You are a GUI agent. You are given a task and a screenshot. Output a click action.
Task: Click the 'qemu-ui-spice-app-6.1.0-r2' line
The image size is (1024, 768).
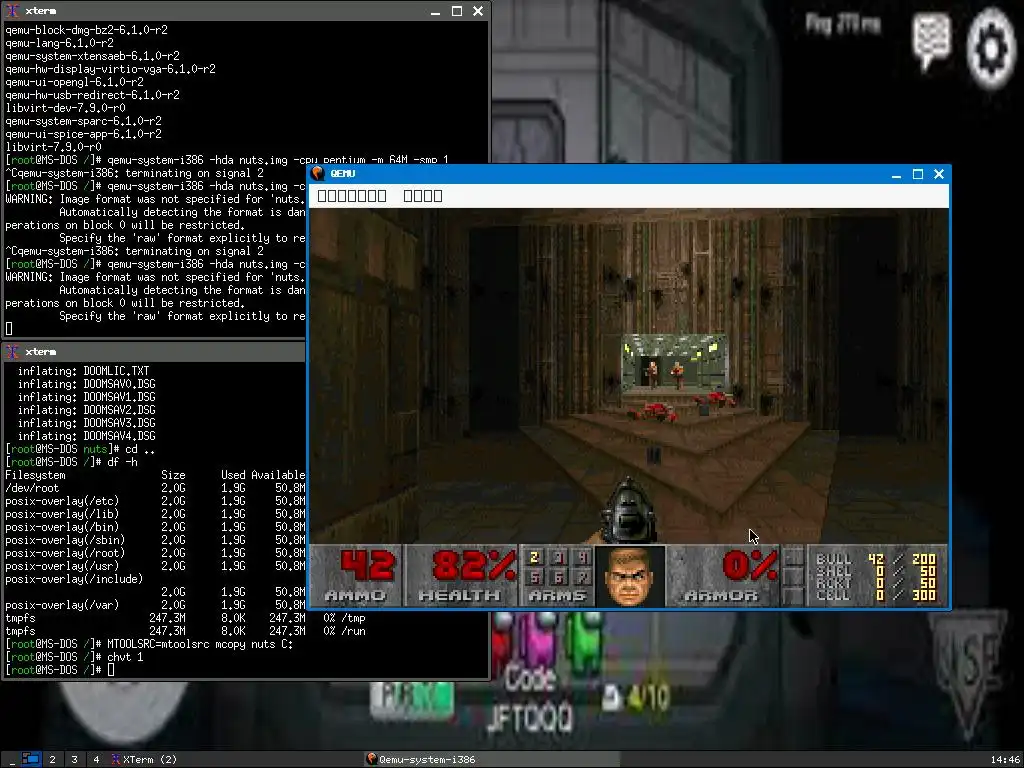pos(83,134)
